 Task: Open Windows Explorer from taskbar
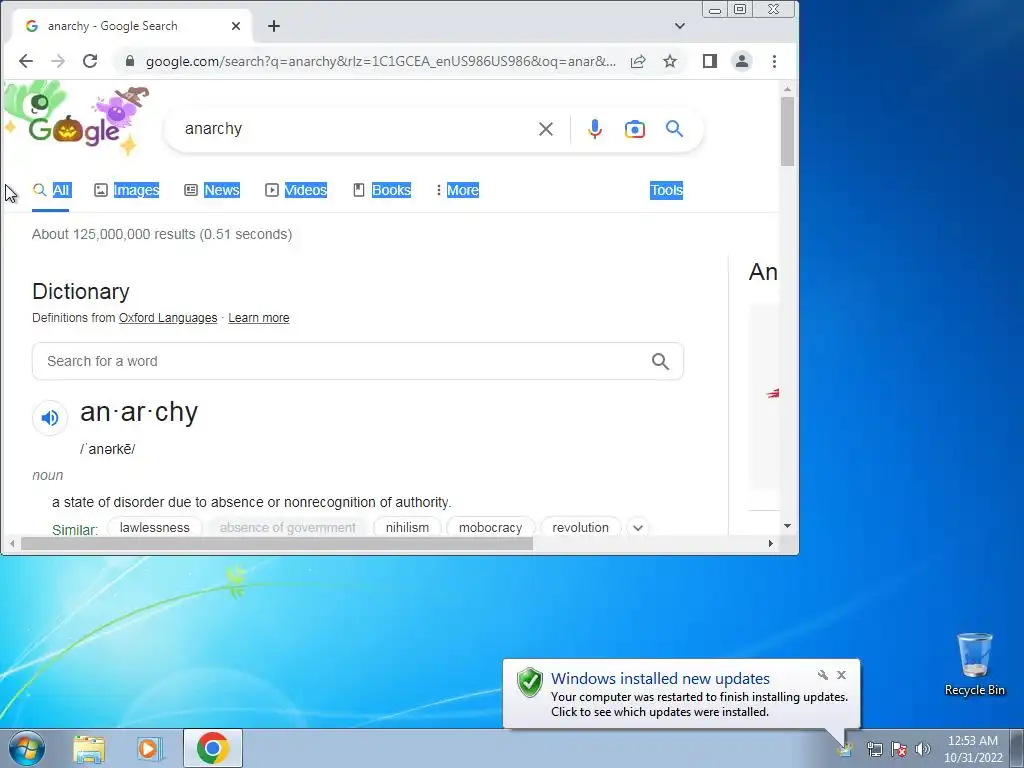tap(89, 749)
